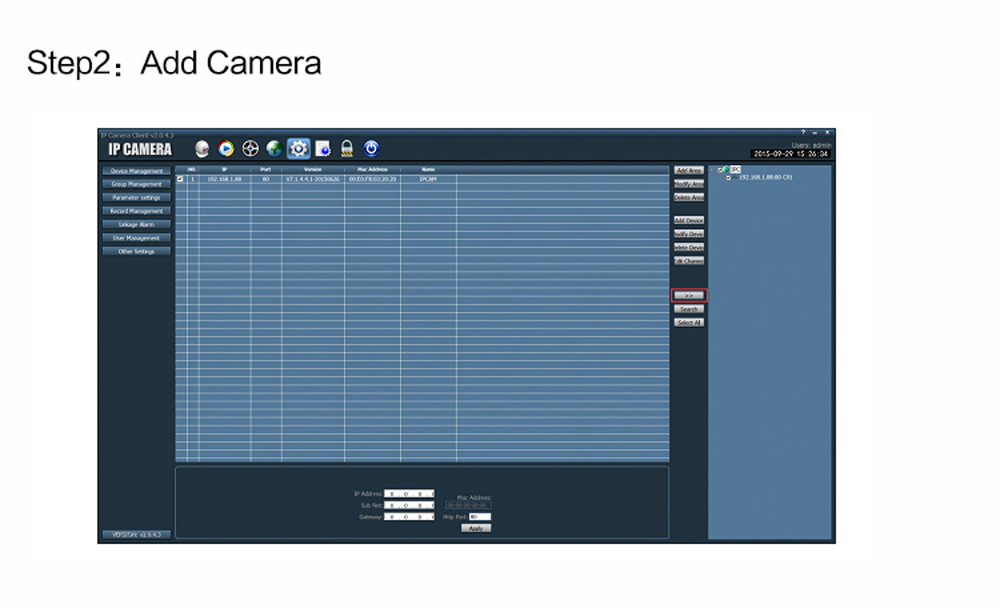Click the Http Port input field

[480, 517]
